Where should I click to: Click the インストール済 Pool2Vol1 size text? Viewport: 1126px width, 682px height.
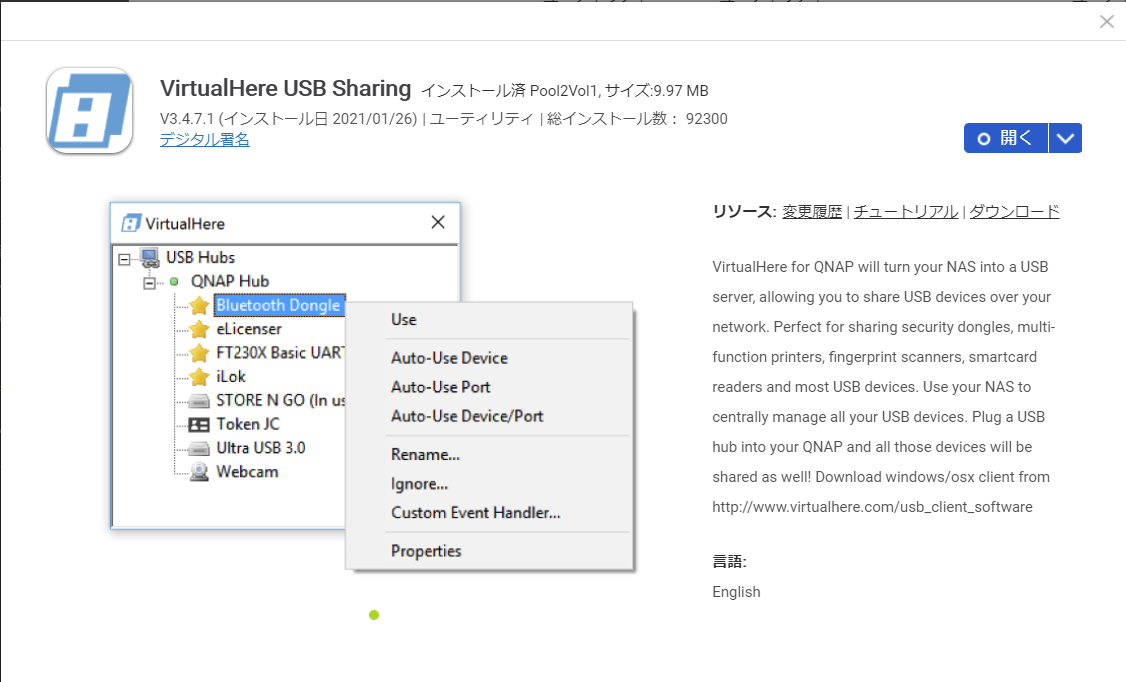[564, 91]
